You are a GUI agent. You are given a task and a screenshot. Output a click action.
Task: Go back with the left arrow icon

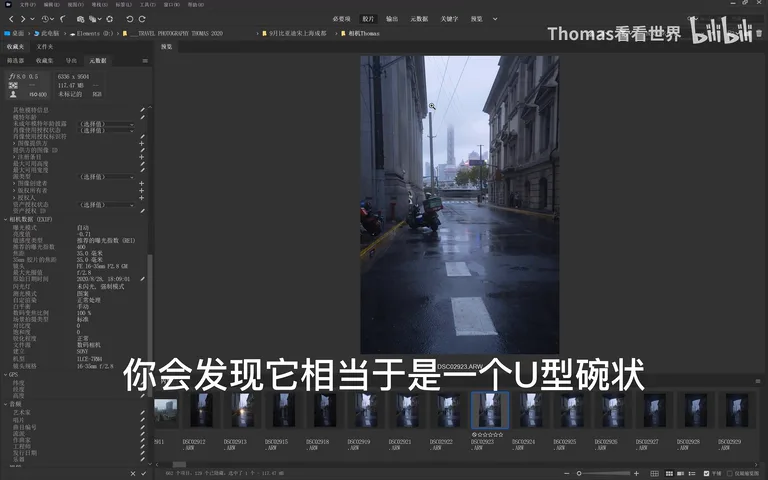[11, 19]
